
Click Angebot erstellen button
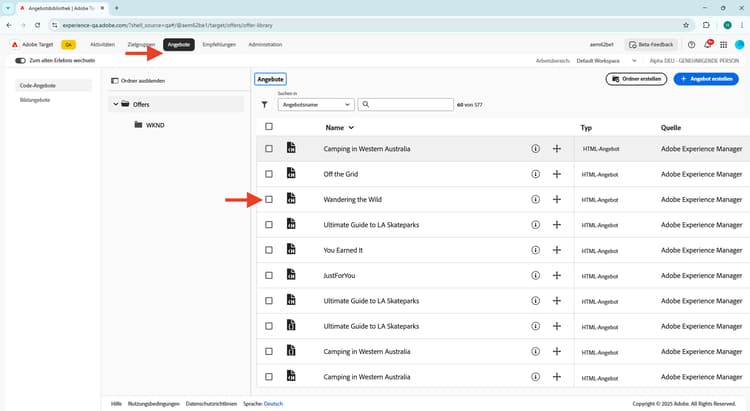tap(706, 79)
